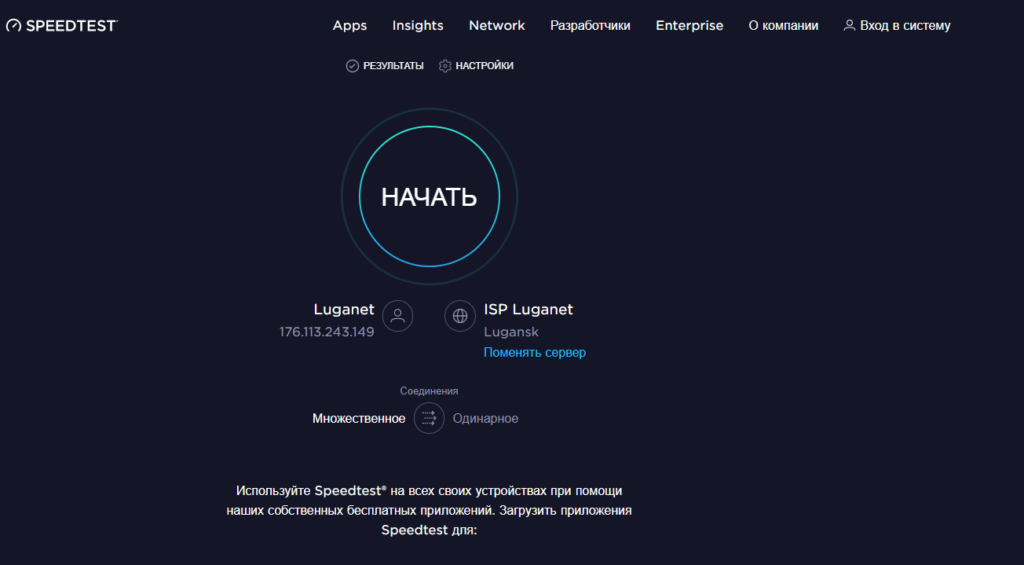The image size is (1024, 565).
Task: Click the ISP Luganet server name
Action: 528,310
